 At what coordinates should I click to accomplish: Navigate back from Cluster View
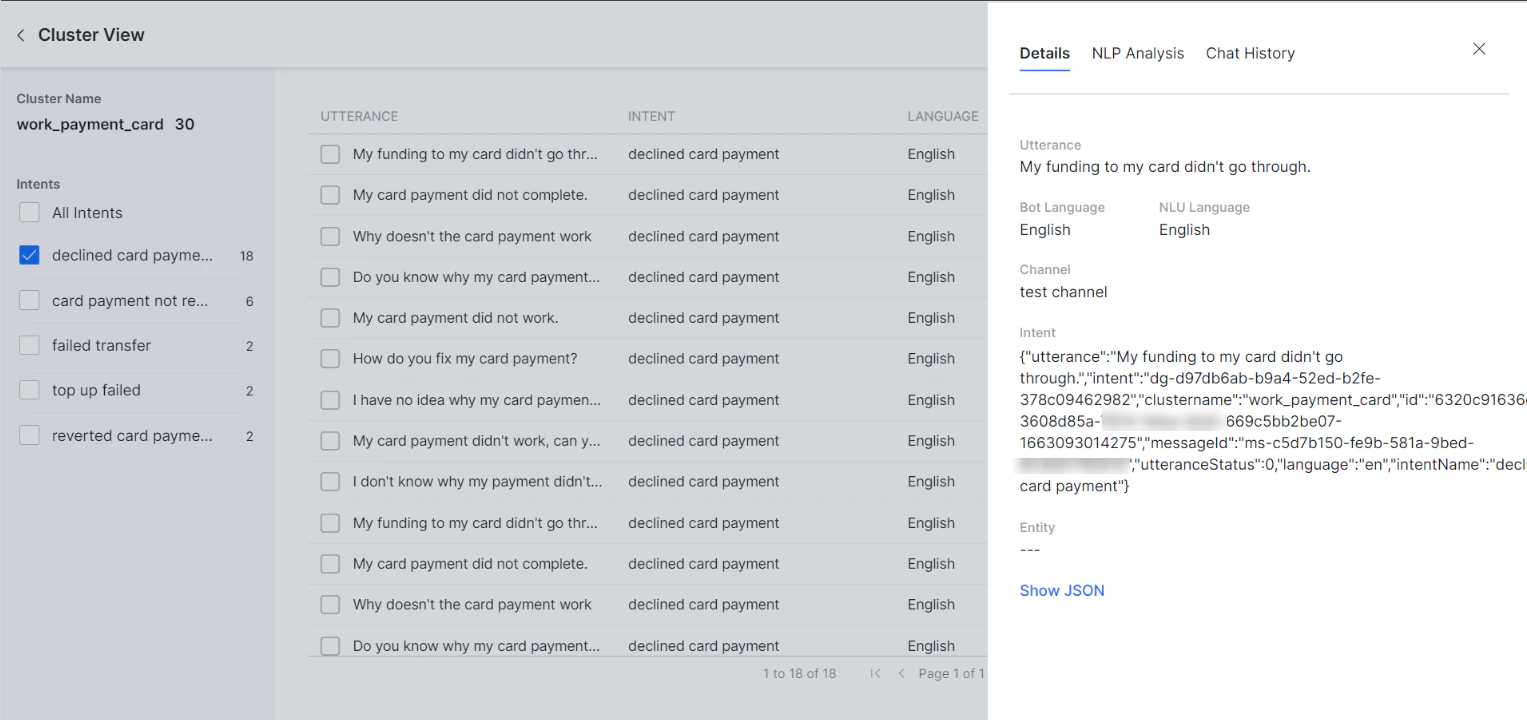[20, 34]
